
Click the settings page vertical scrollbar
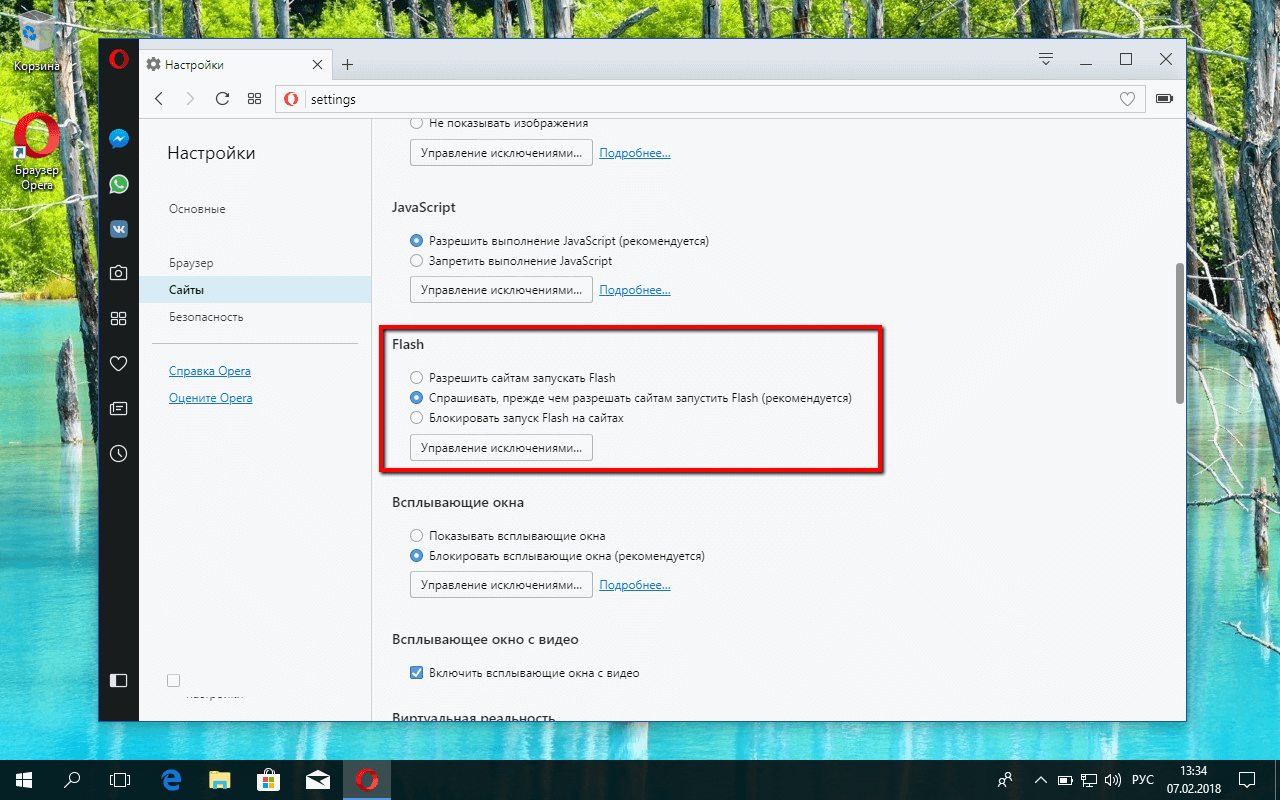(1180, 333)
